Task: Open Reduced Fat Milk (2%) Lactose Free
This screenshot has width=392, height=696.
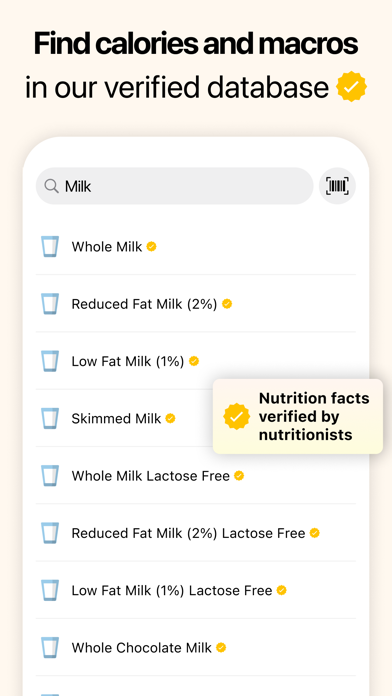Action: (x=196, y=533)
